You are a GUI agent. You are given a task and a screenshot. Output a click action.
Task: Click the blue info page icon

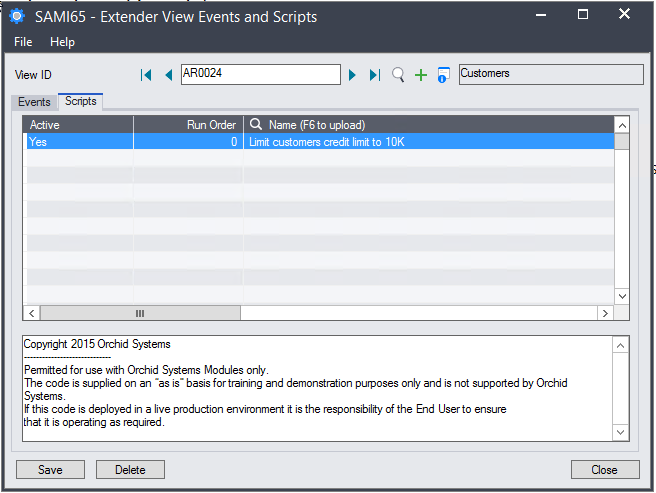click(443, 75)
